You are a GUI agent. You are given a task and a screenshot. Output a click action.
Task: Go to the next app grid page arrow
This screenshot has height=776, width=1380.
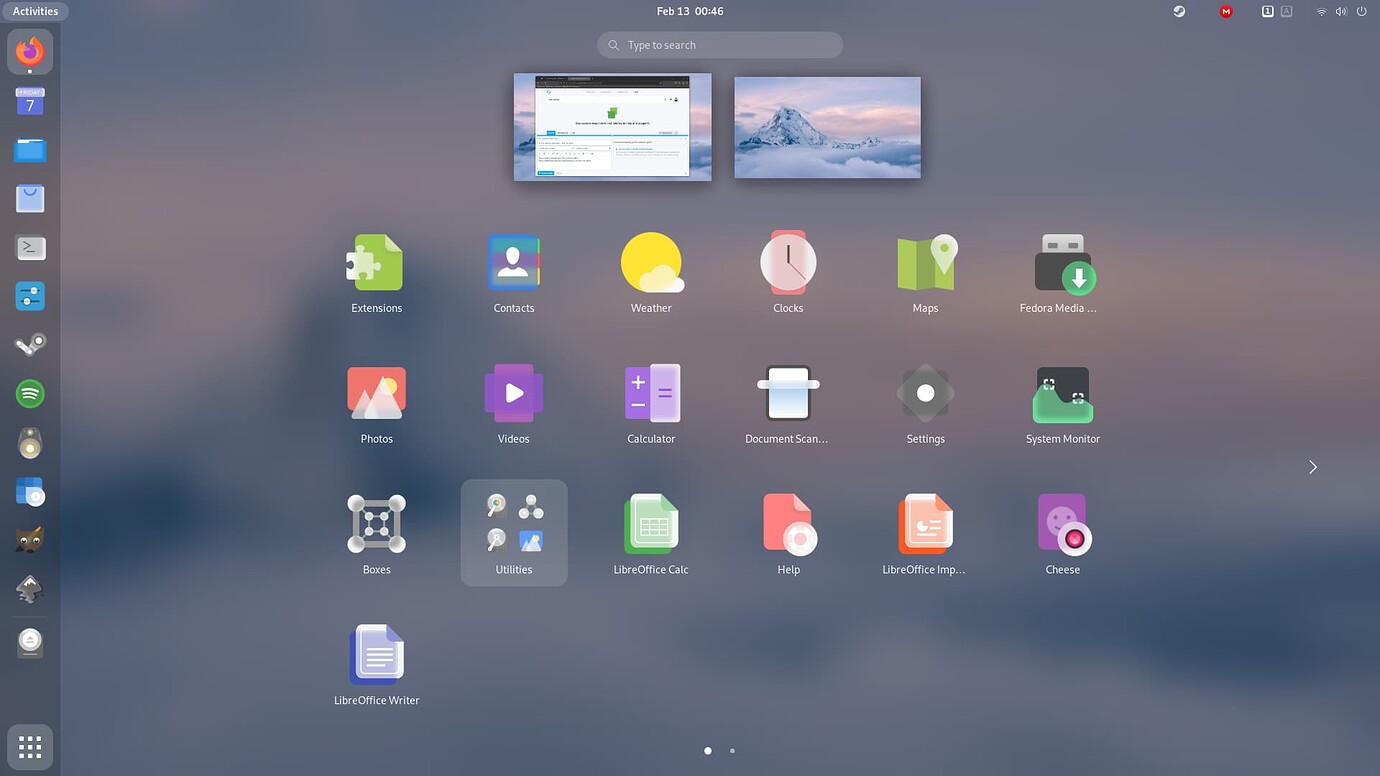click(x=1313, y=467)
